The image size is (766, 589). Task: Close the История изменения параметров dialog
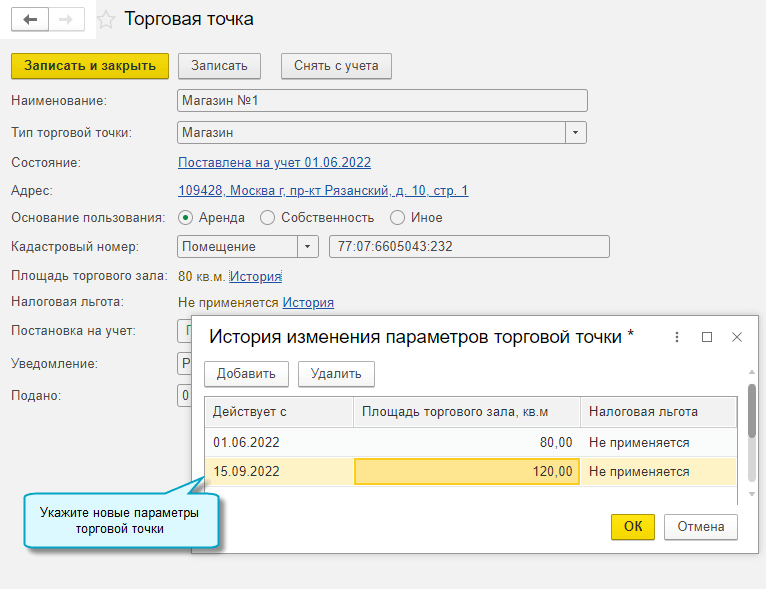tap(737, 338)
